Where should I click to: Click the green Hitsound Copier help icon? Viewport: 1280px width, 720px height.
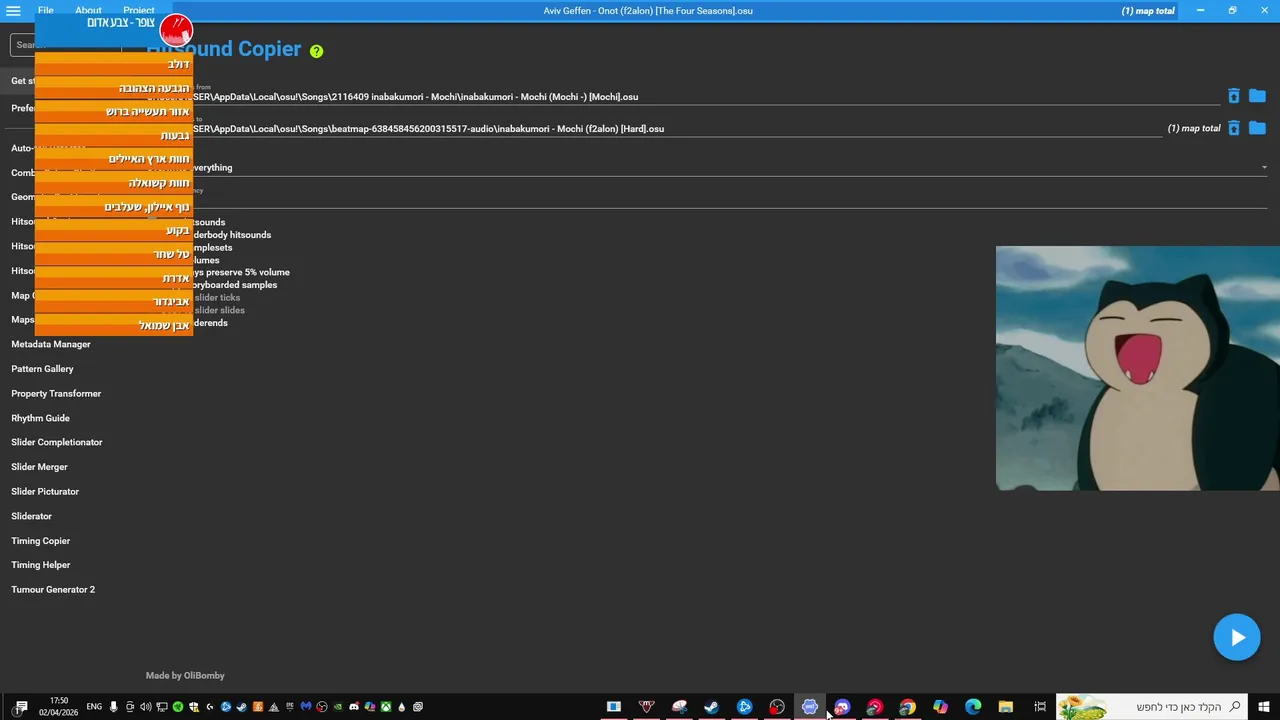click(x=316, y=51)
